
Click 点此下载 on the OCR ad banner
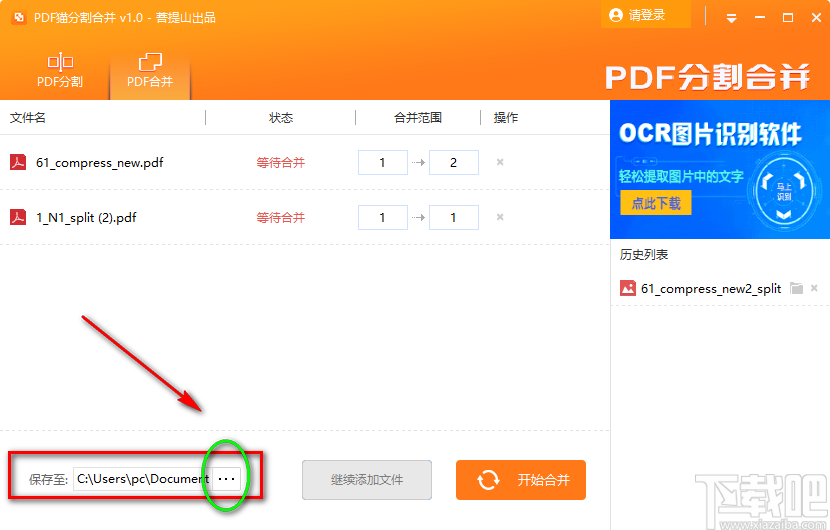656,203
